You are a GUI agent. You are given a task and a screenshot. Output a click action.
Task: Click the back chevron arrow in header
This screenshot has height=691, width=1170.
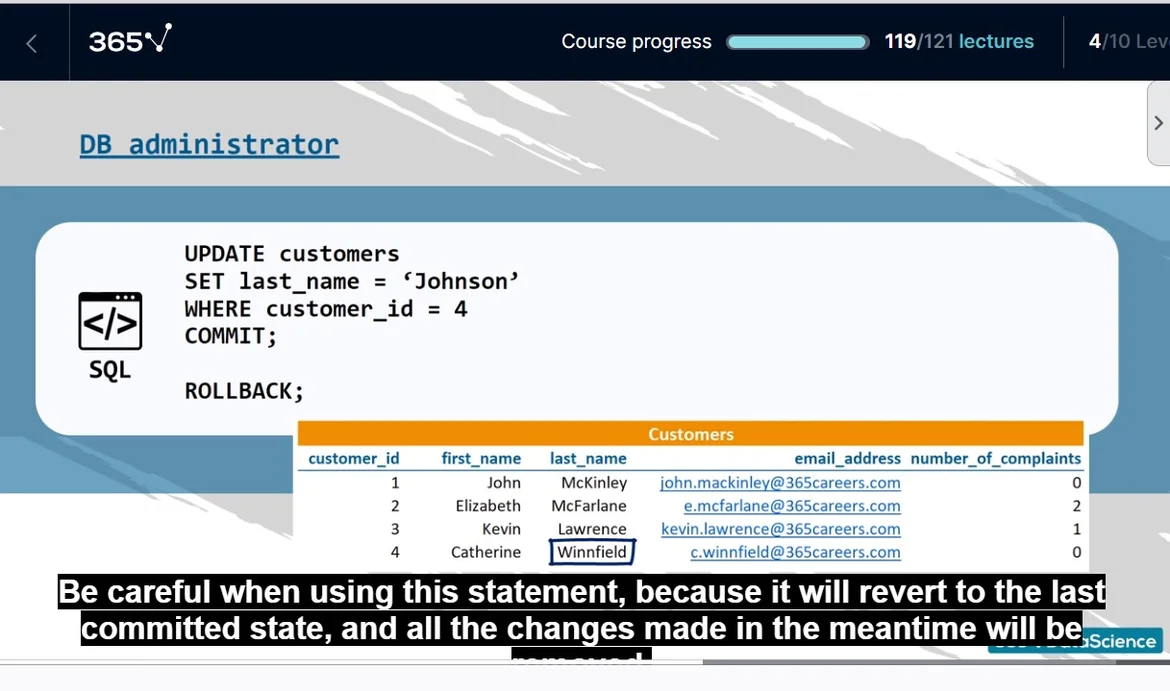tap(32, 43)
